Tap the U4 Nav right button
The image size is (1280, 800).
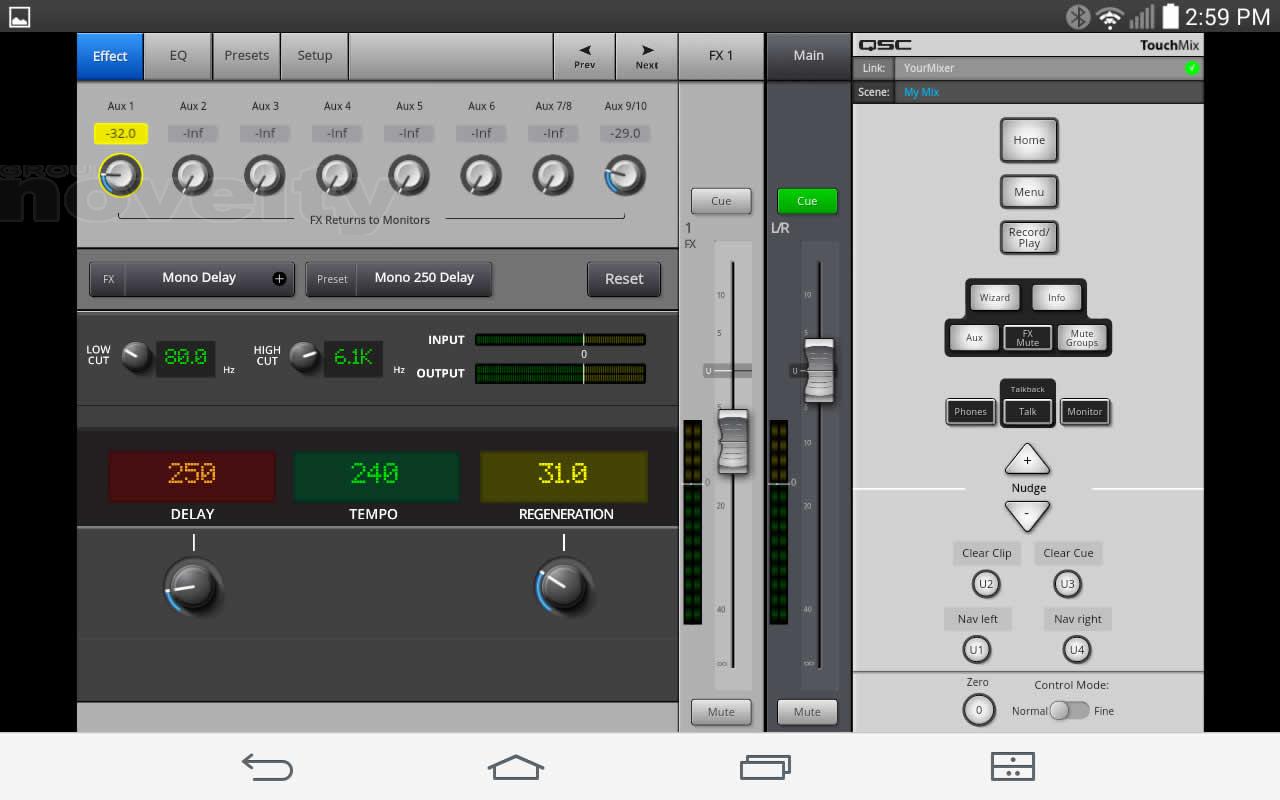[1077, 650]
